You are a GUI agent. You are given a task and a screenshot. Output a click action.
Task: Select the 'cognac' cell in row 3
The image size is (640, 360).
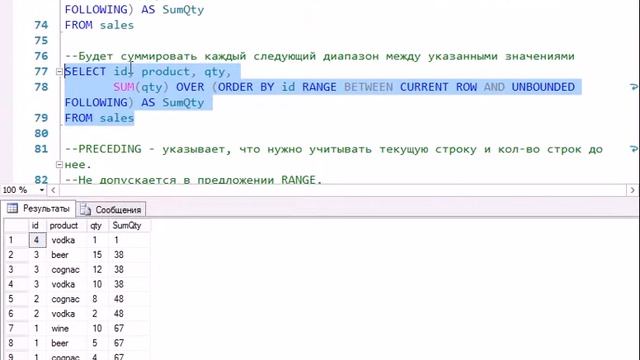67,269
